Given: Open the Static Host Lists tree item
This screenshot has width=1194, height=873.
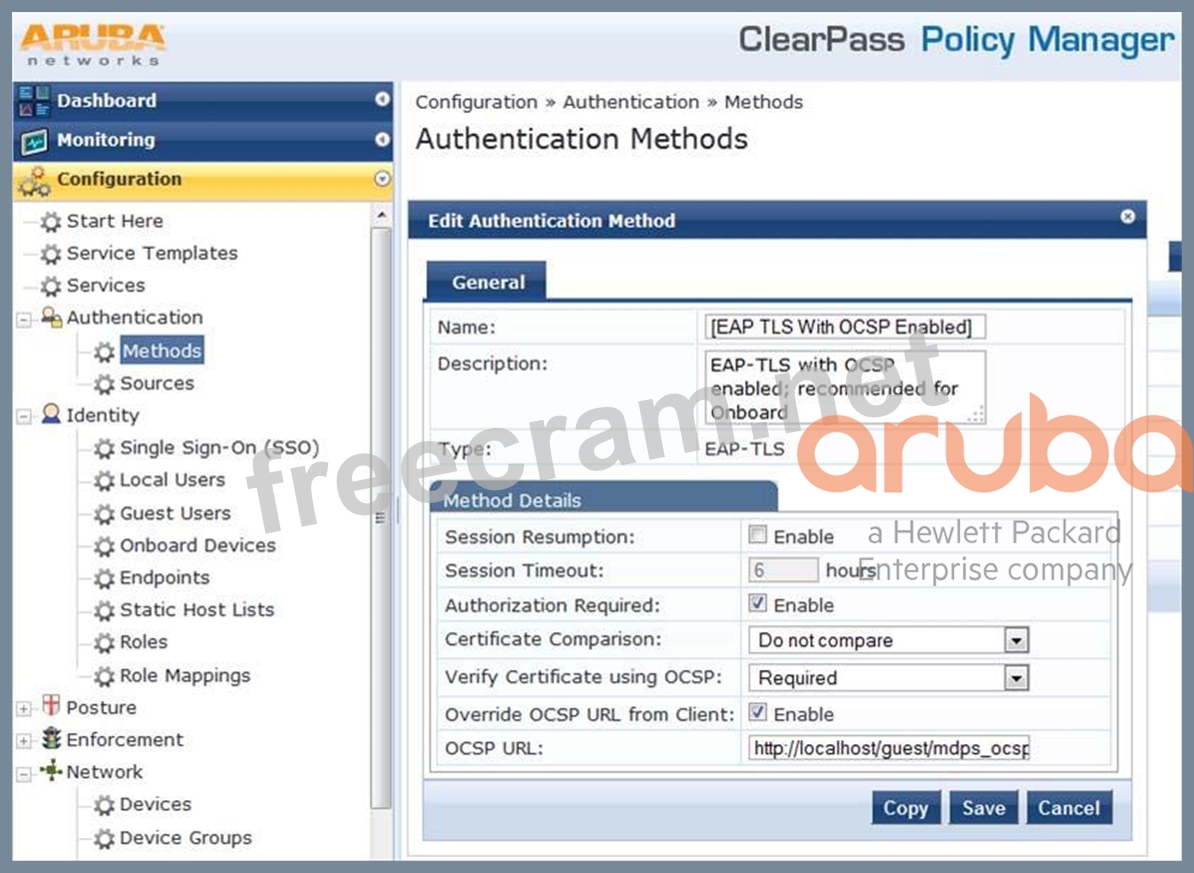Looking at the screenshot, I should [196, 609].
